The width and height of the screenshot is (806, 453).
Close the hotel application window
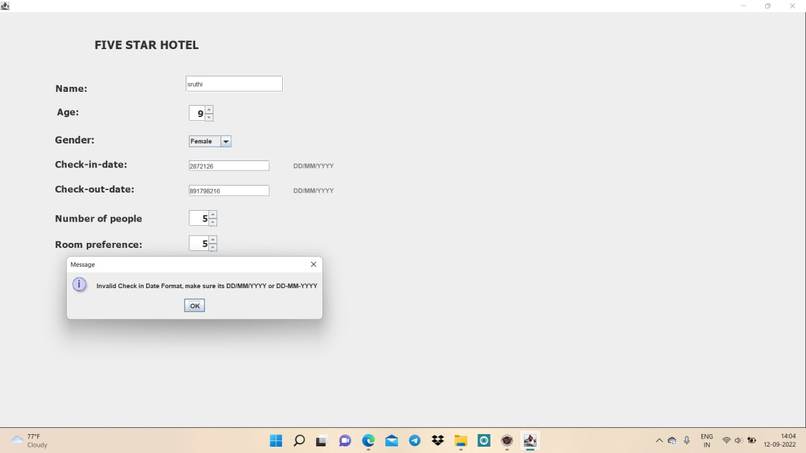[x=792, y=6]
